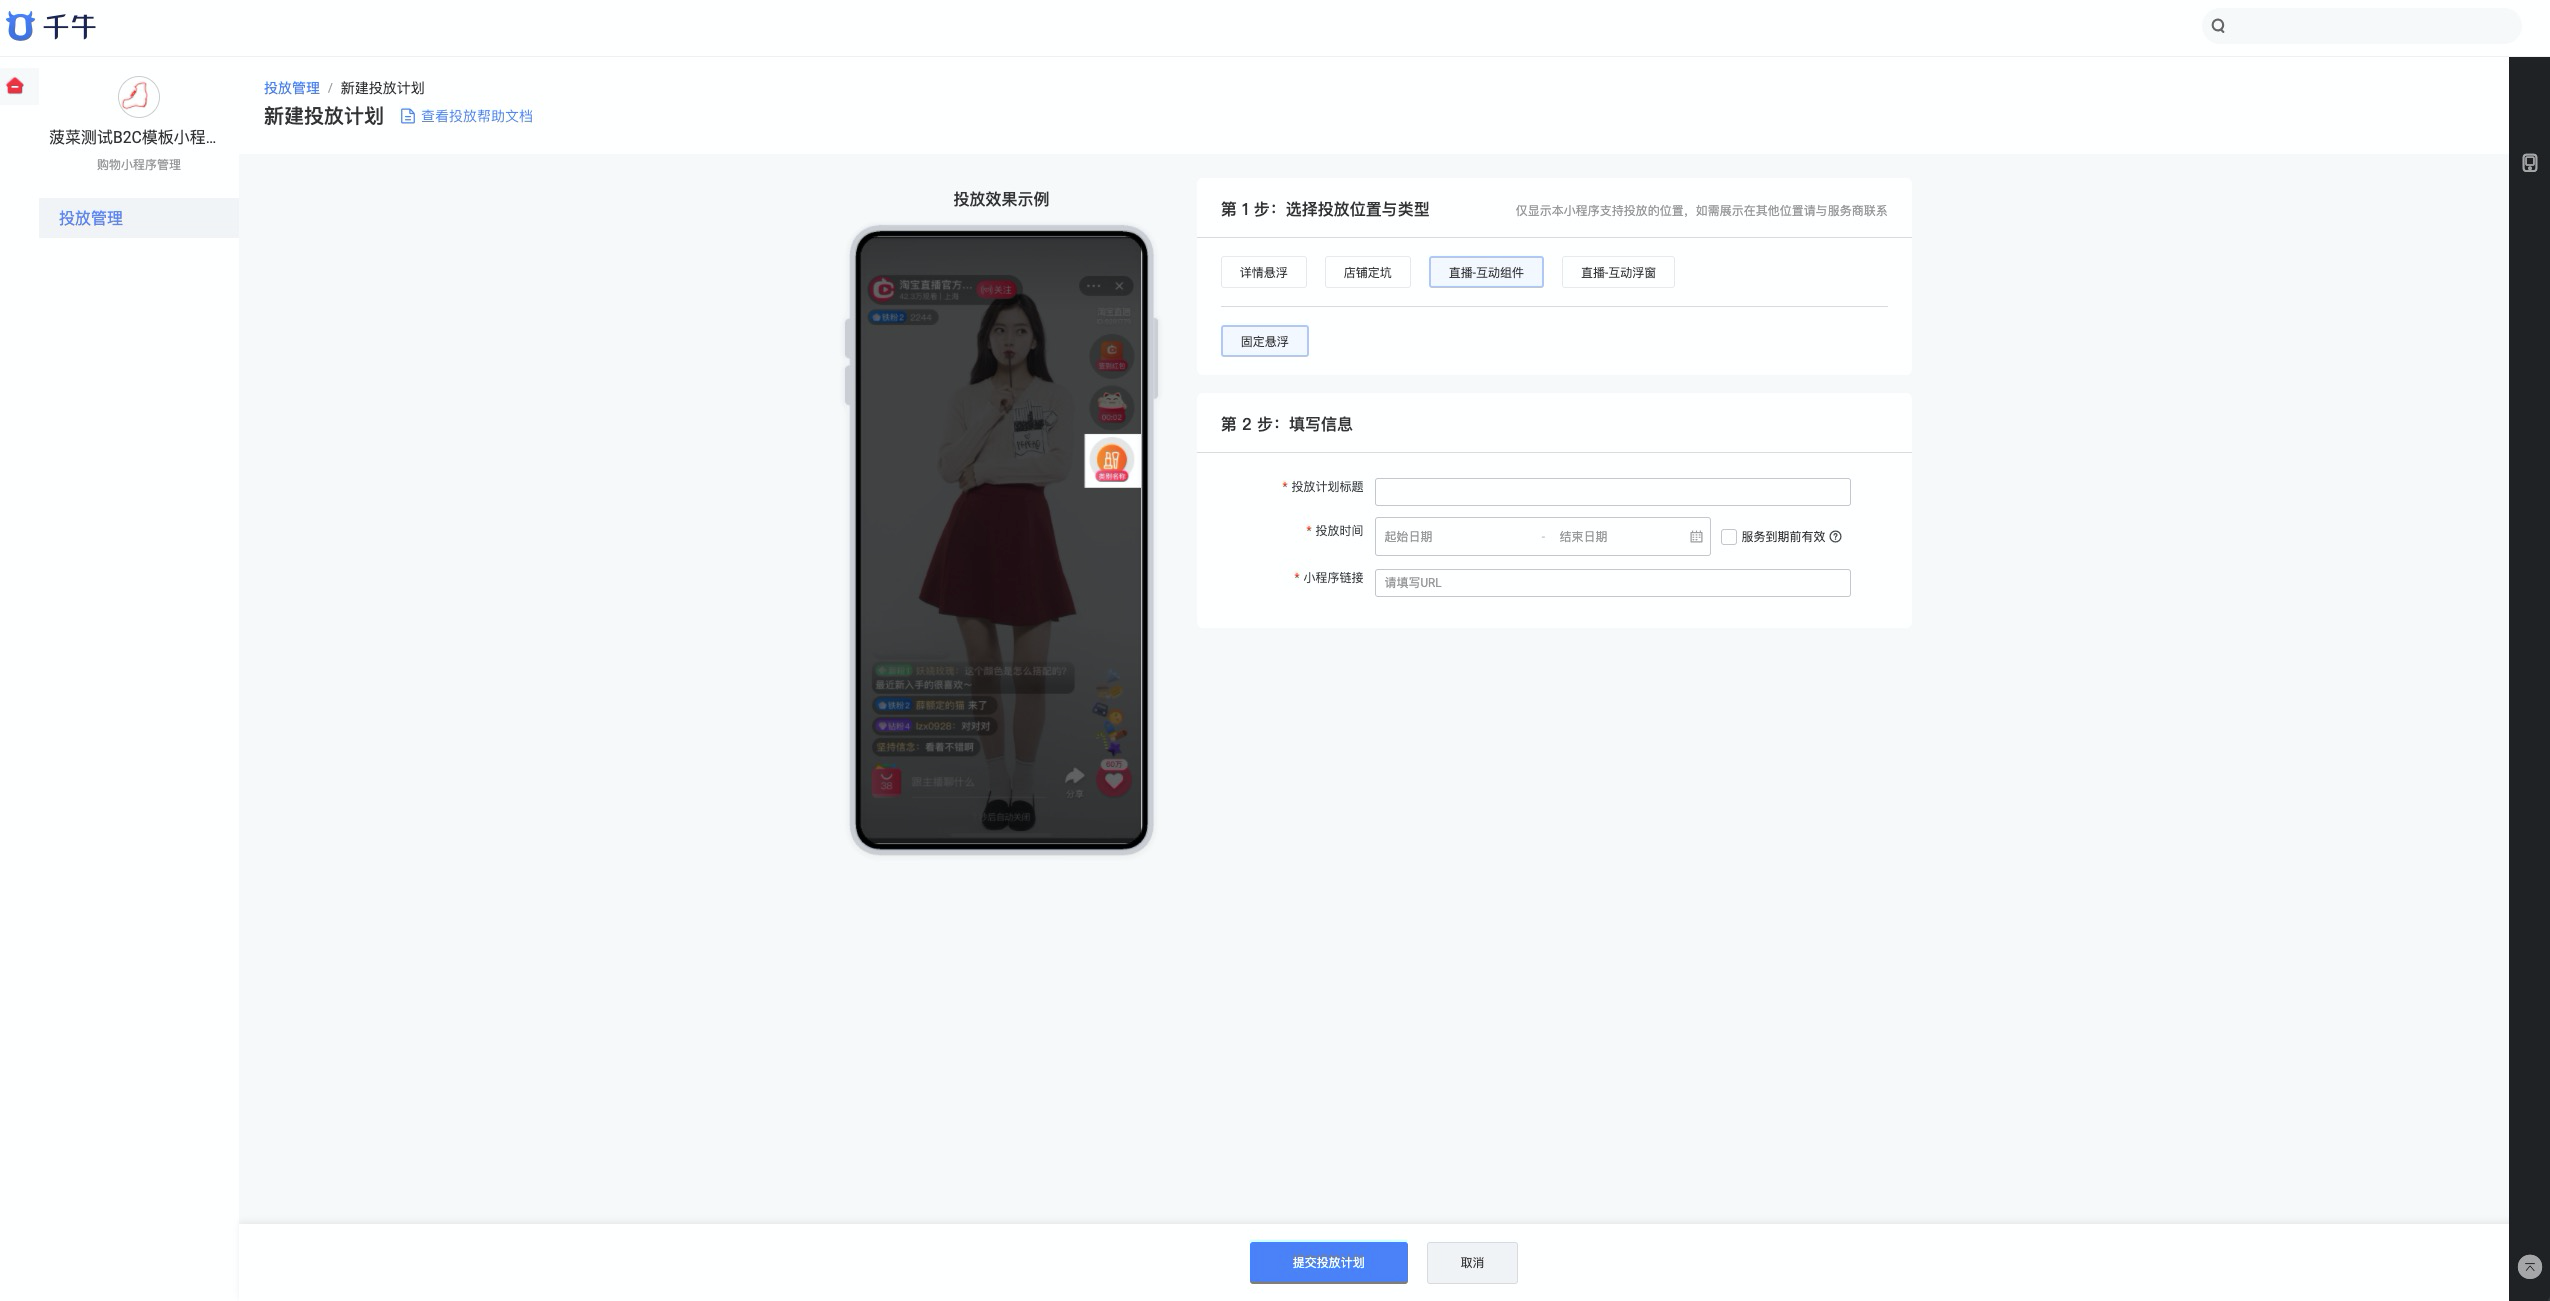2550x1301 pixels.
Task: Click the document icon beside help link
Action: (x=407, y=116)
